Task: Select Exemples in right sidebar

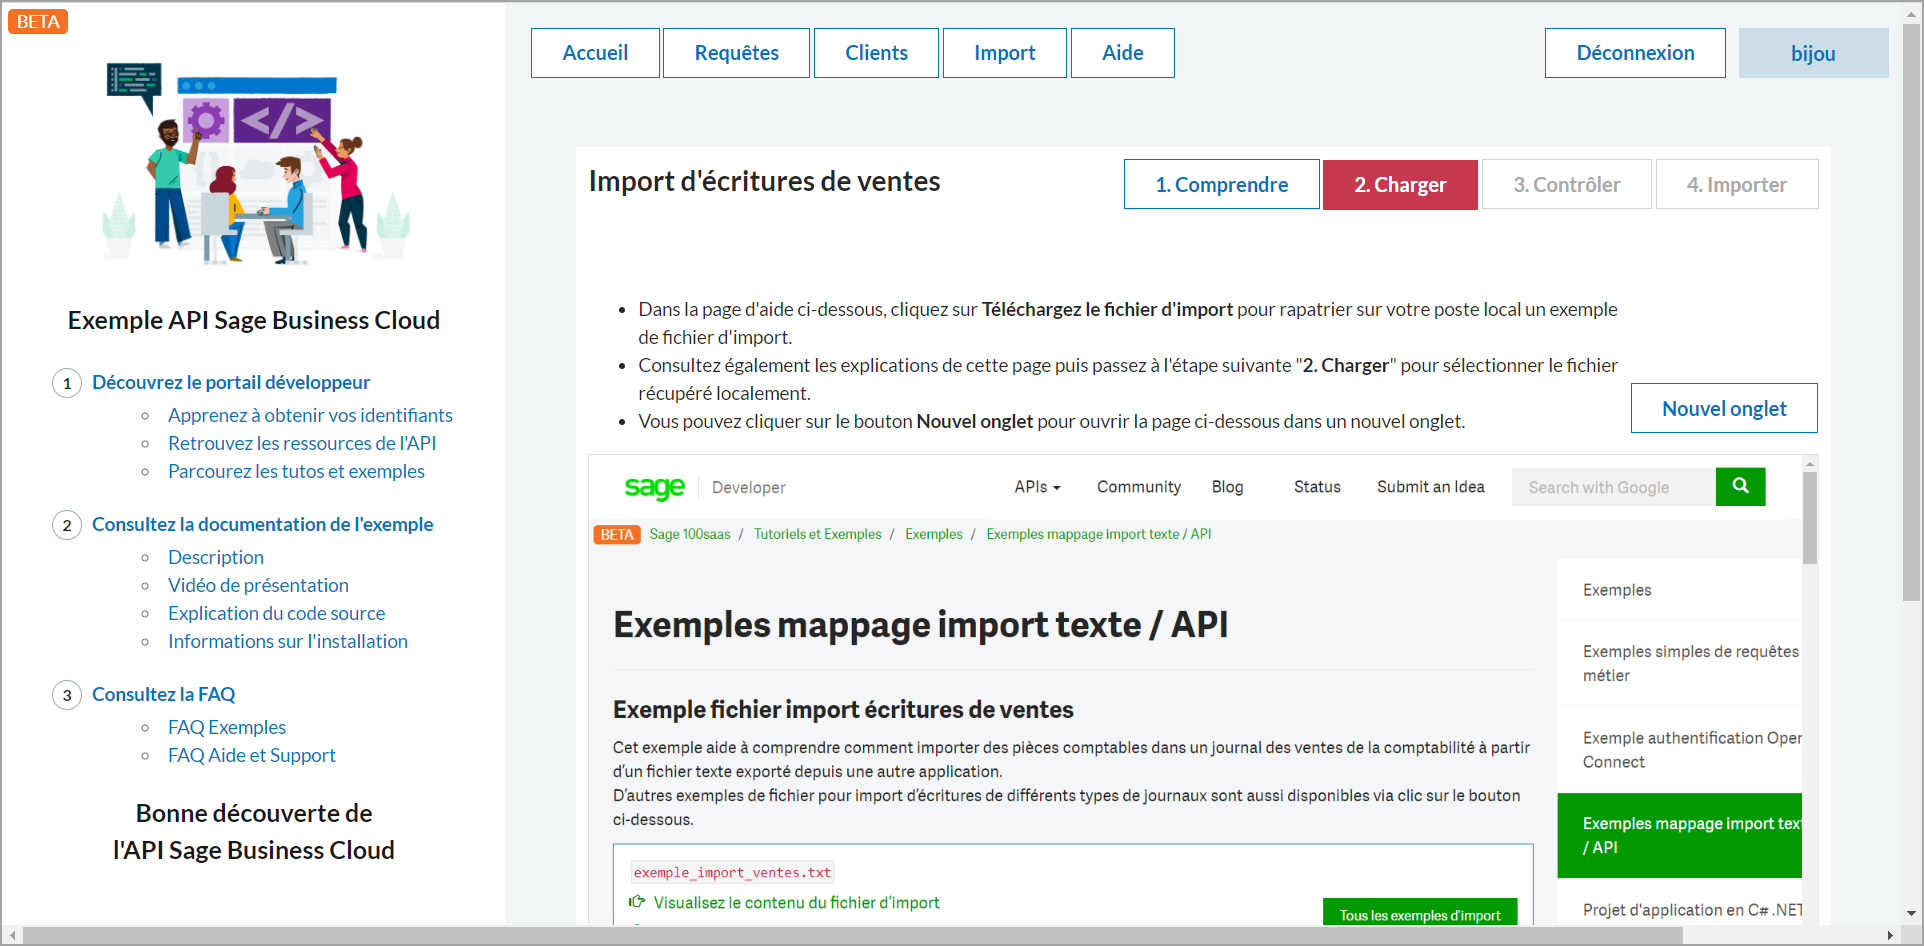Action: [1679, 590]
